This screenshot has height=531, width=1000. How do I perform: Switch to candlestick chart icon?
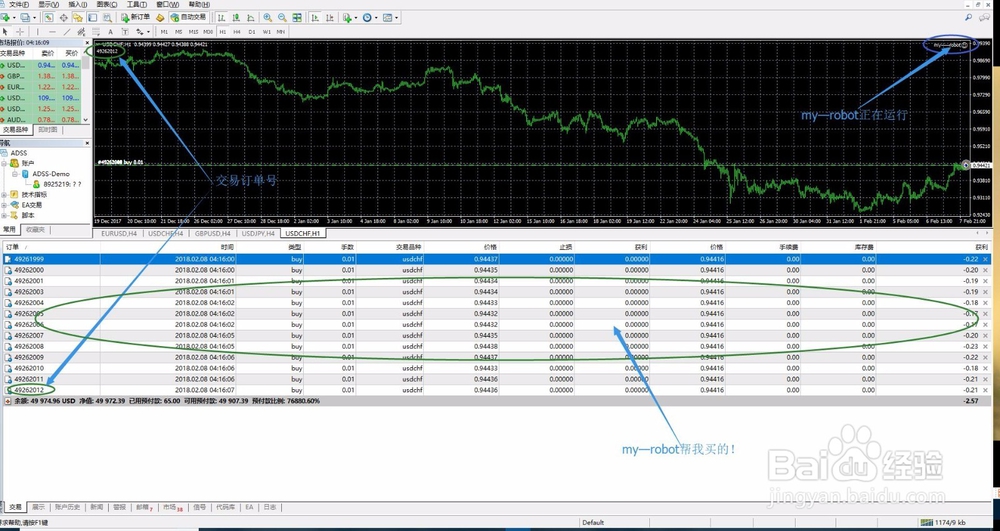[236, 17]
